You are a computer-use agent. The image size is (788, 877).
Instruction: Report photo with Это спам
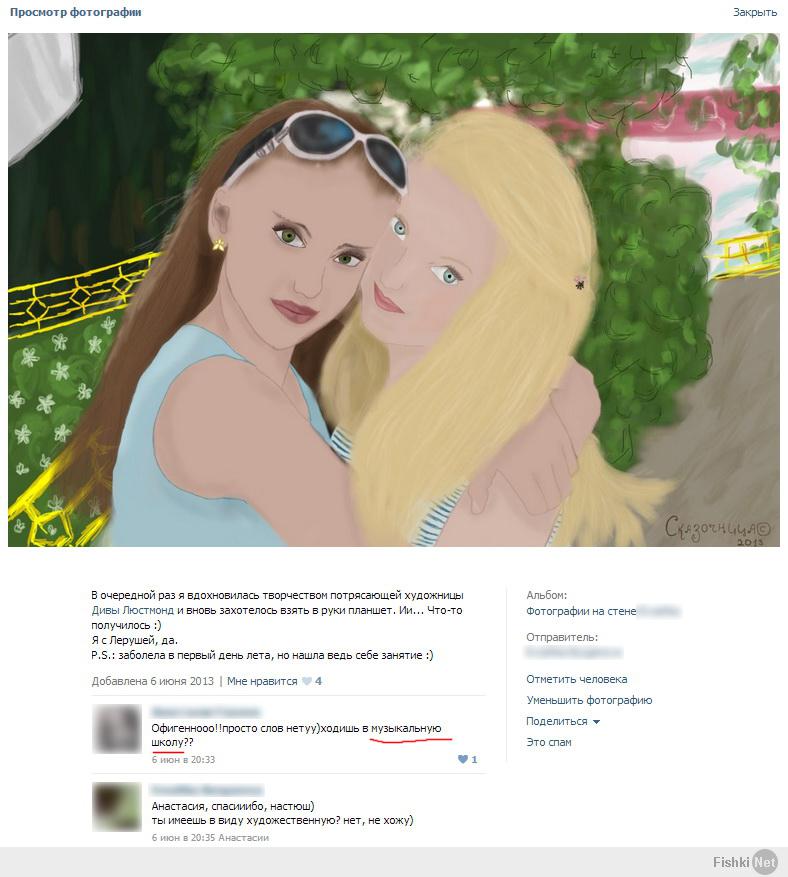pyautogui.click(x=549, y=742)
